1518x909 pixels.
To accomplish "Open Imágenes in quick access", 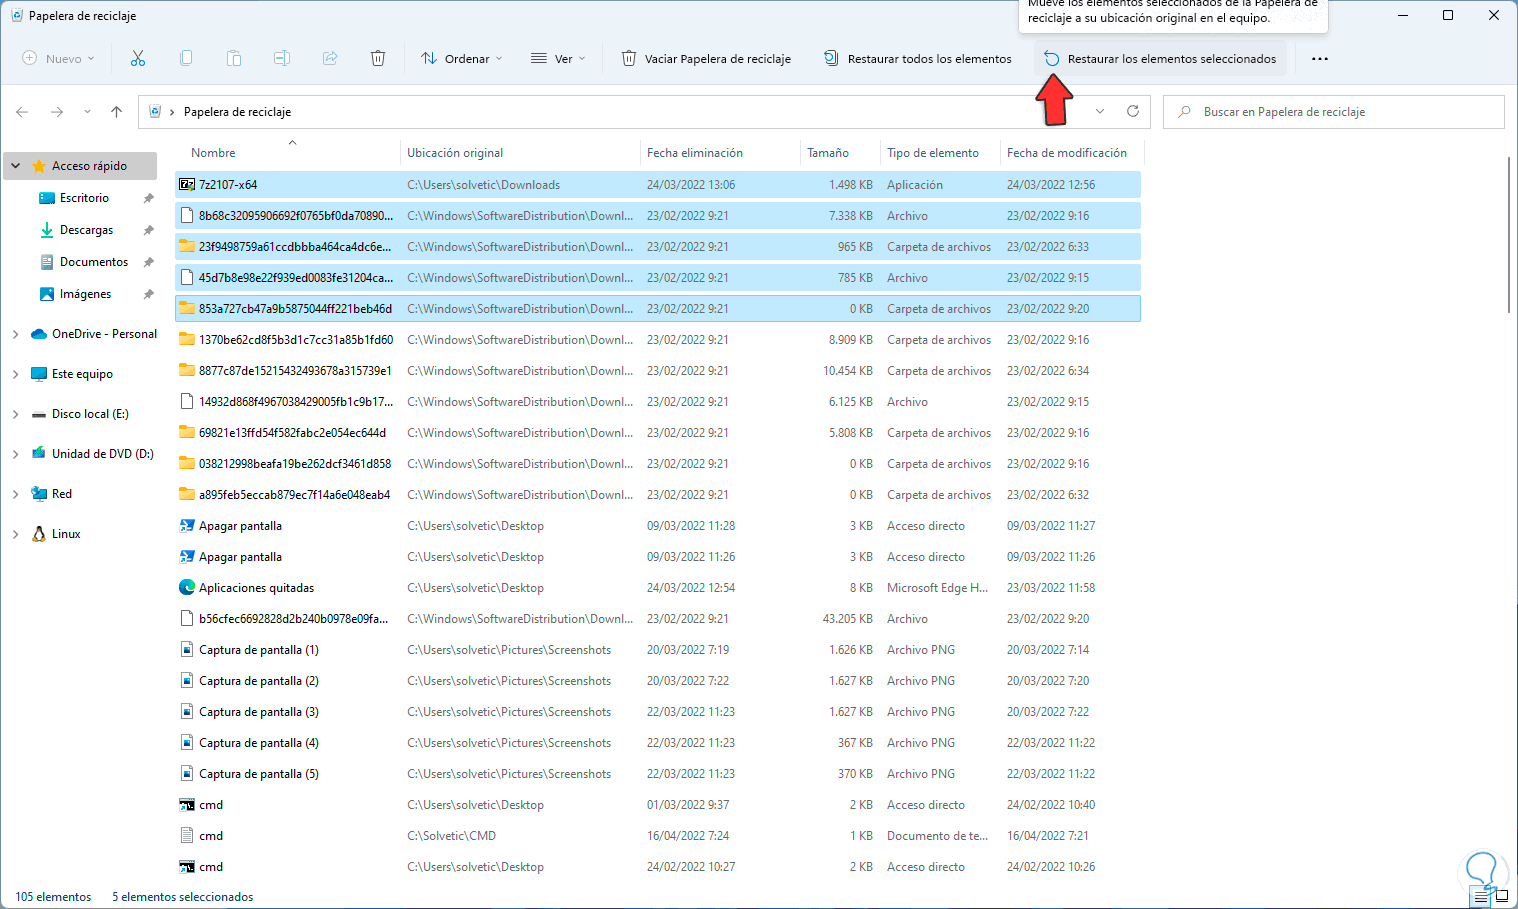I will pos(85,294).
